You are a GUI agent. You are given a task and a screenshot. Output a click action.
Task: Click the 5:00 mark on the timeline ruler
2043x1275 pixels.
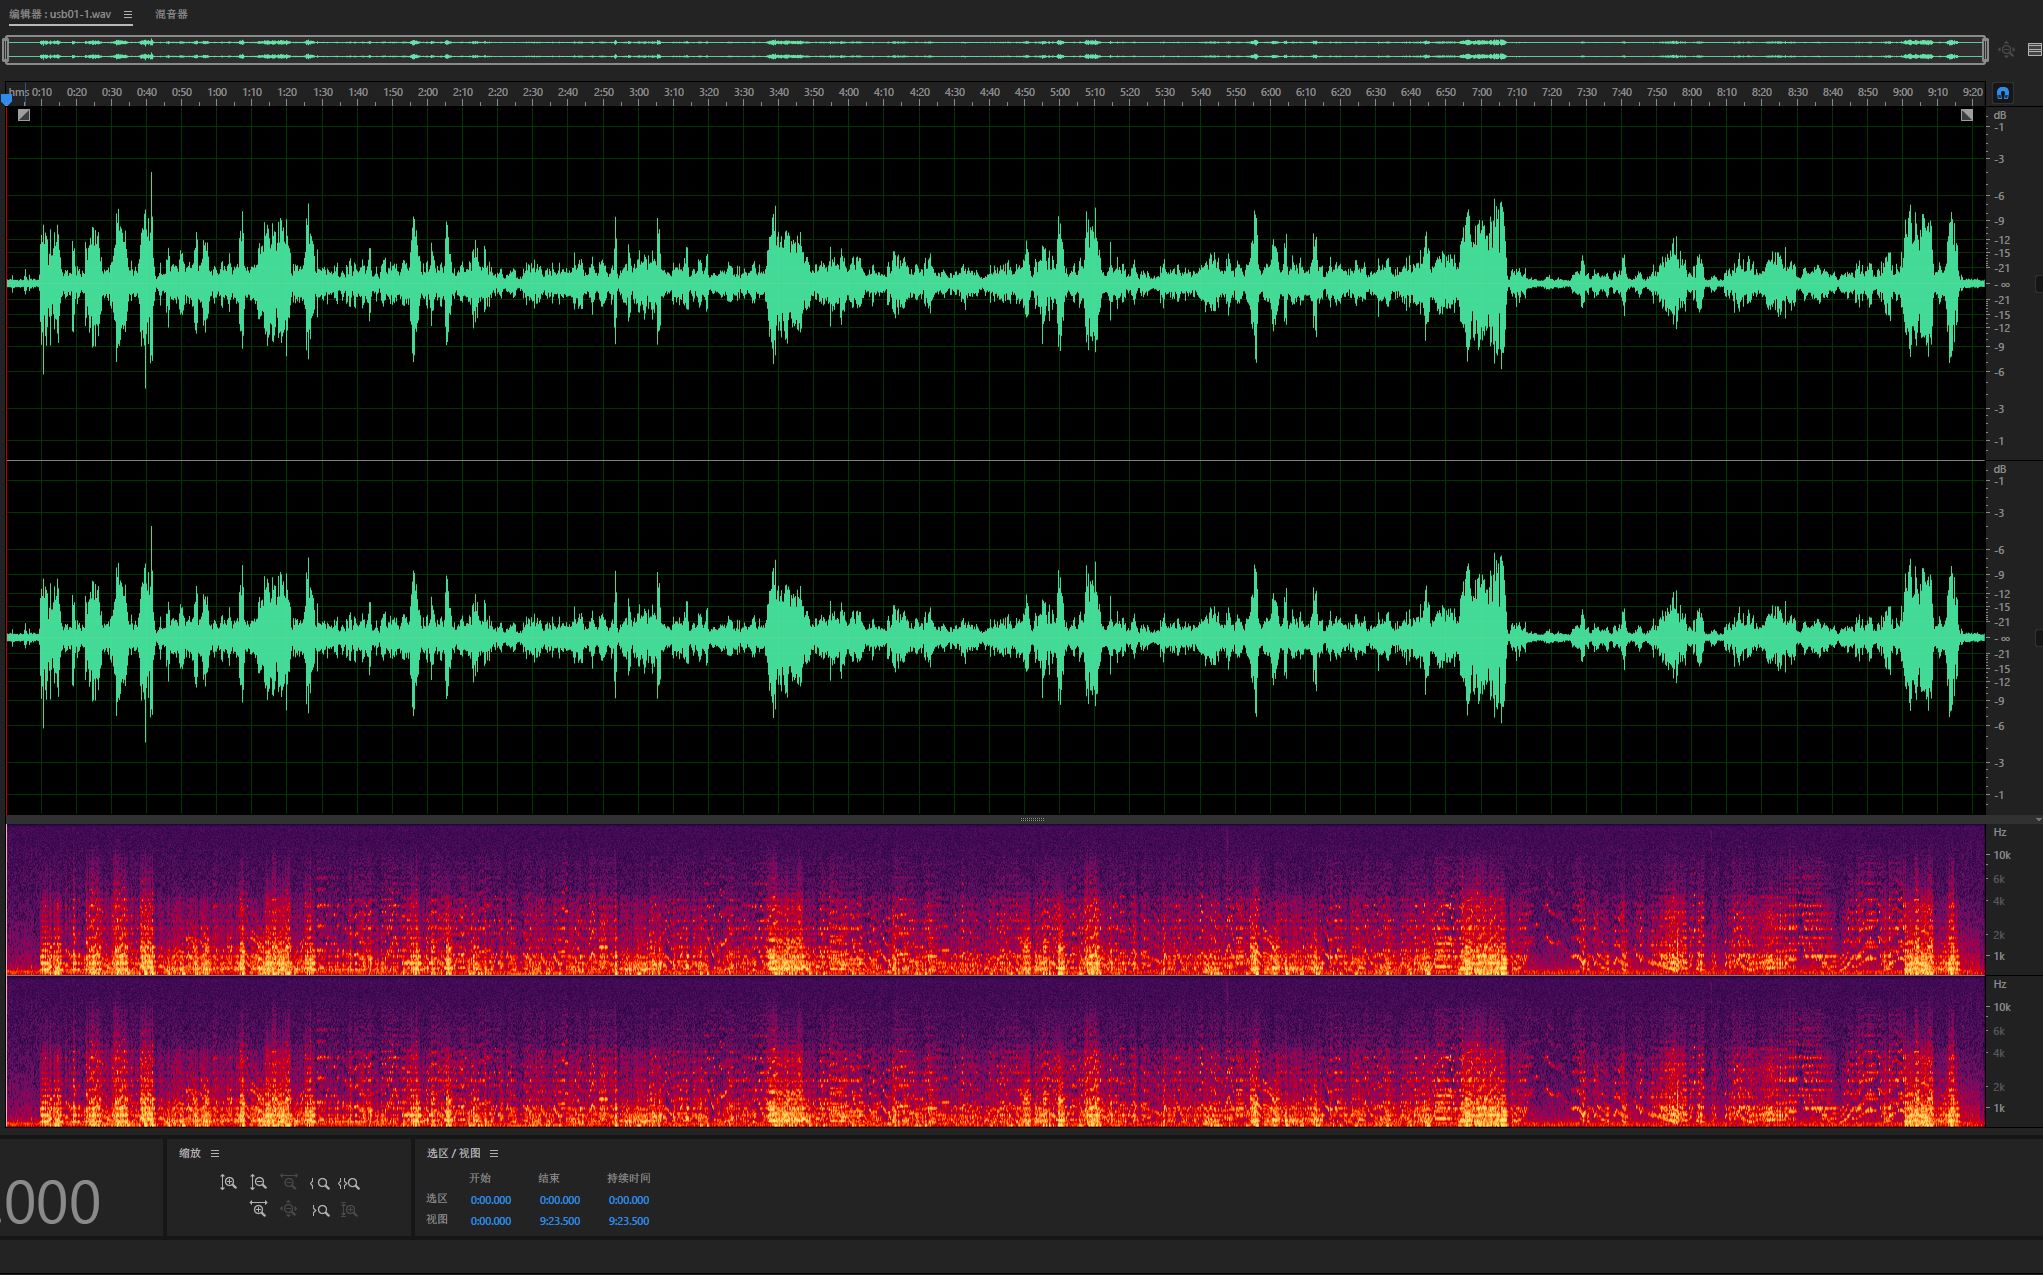click(1060, 93)
